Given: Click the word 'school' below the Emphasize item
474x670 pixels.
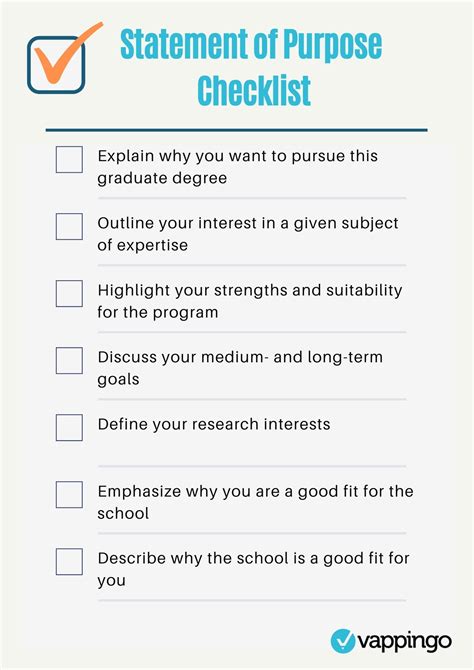Looking at the screenshot, I should click(x=123, y=513).
